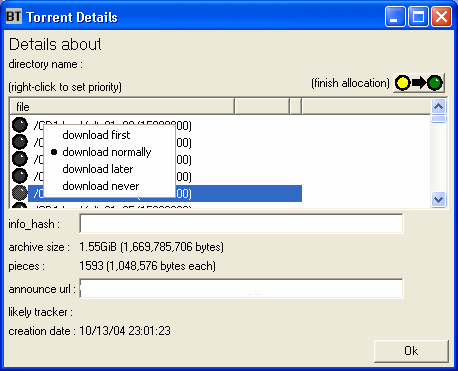The height and width of the screenshot is (371, 458).
Task: Click the 'Details about' heading
Action: 55,44
